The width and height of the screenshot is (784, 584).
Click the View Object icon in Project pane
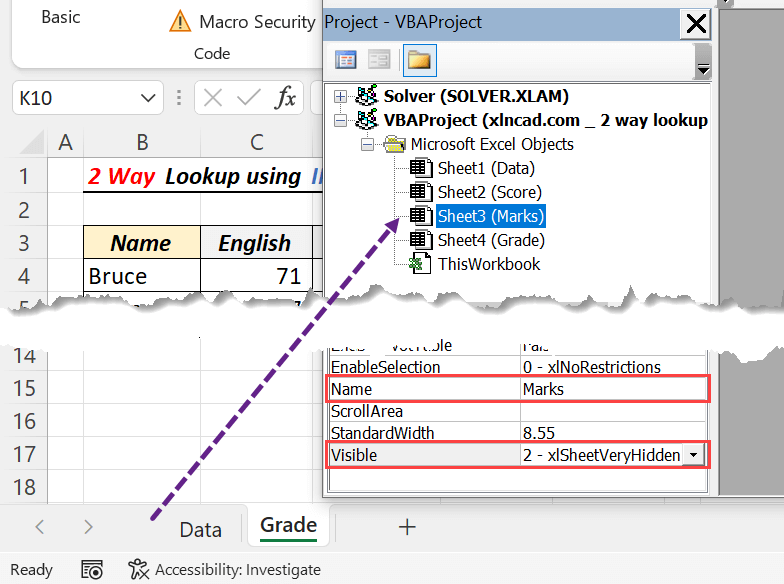[379, 60]
